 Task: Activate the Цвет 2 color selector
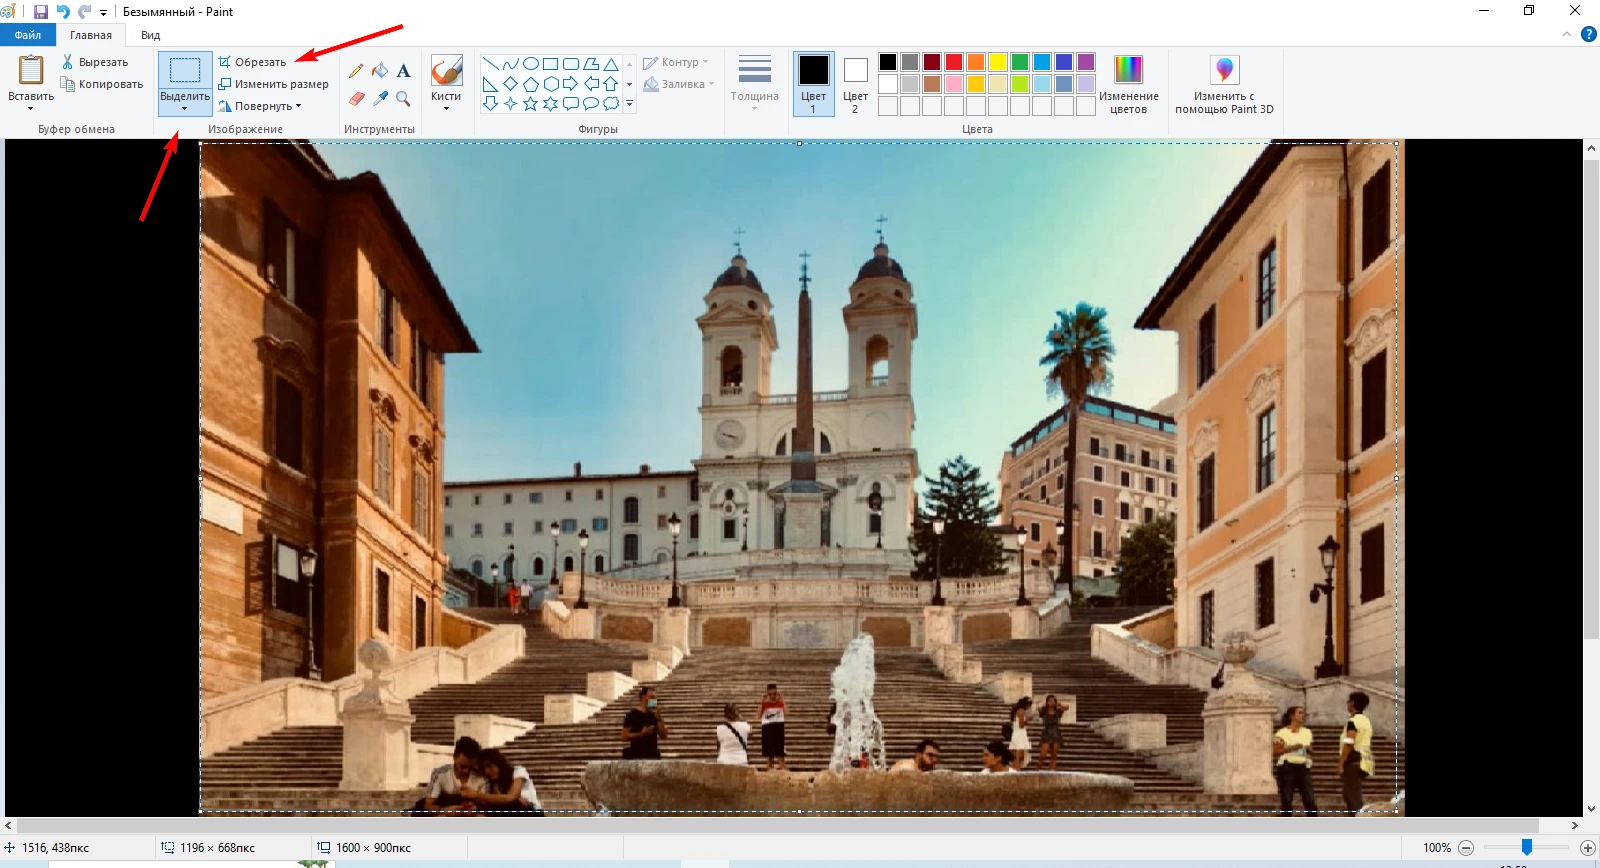[x=855, y=84]
